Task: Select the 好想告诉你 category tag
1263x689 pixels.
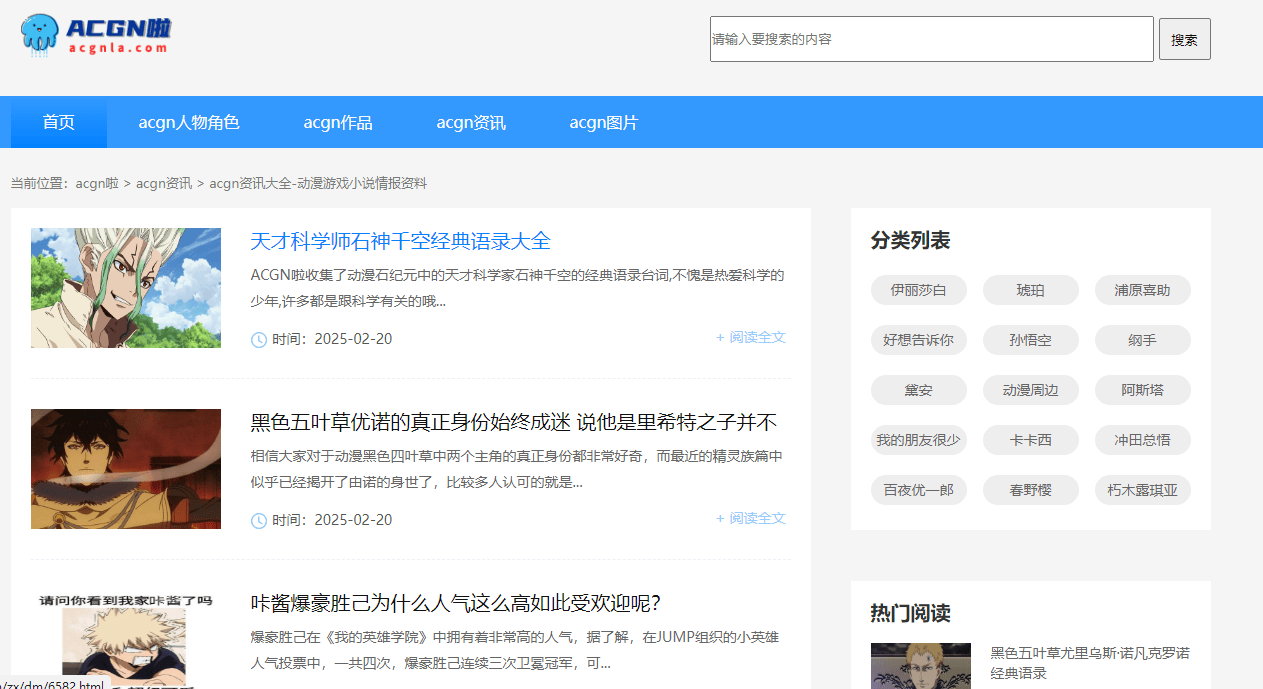Action: pos(919,340)
